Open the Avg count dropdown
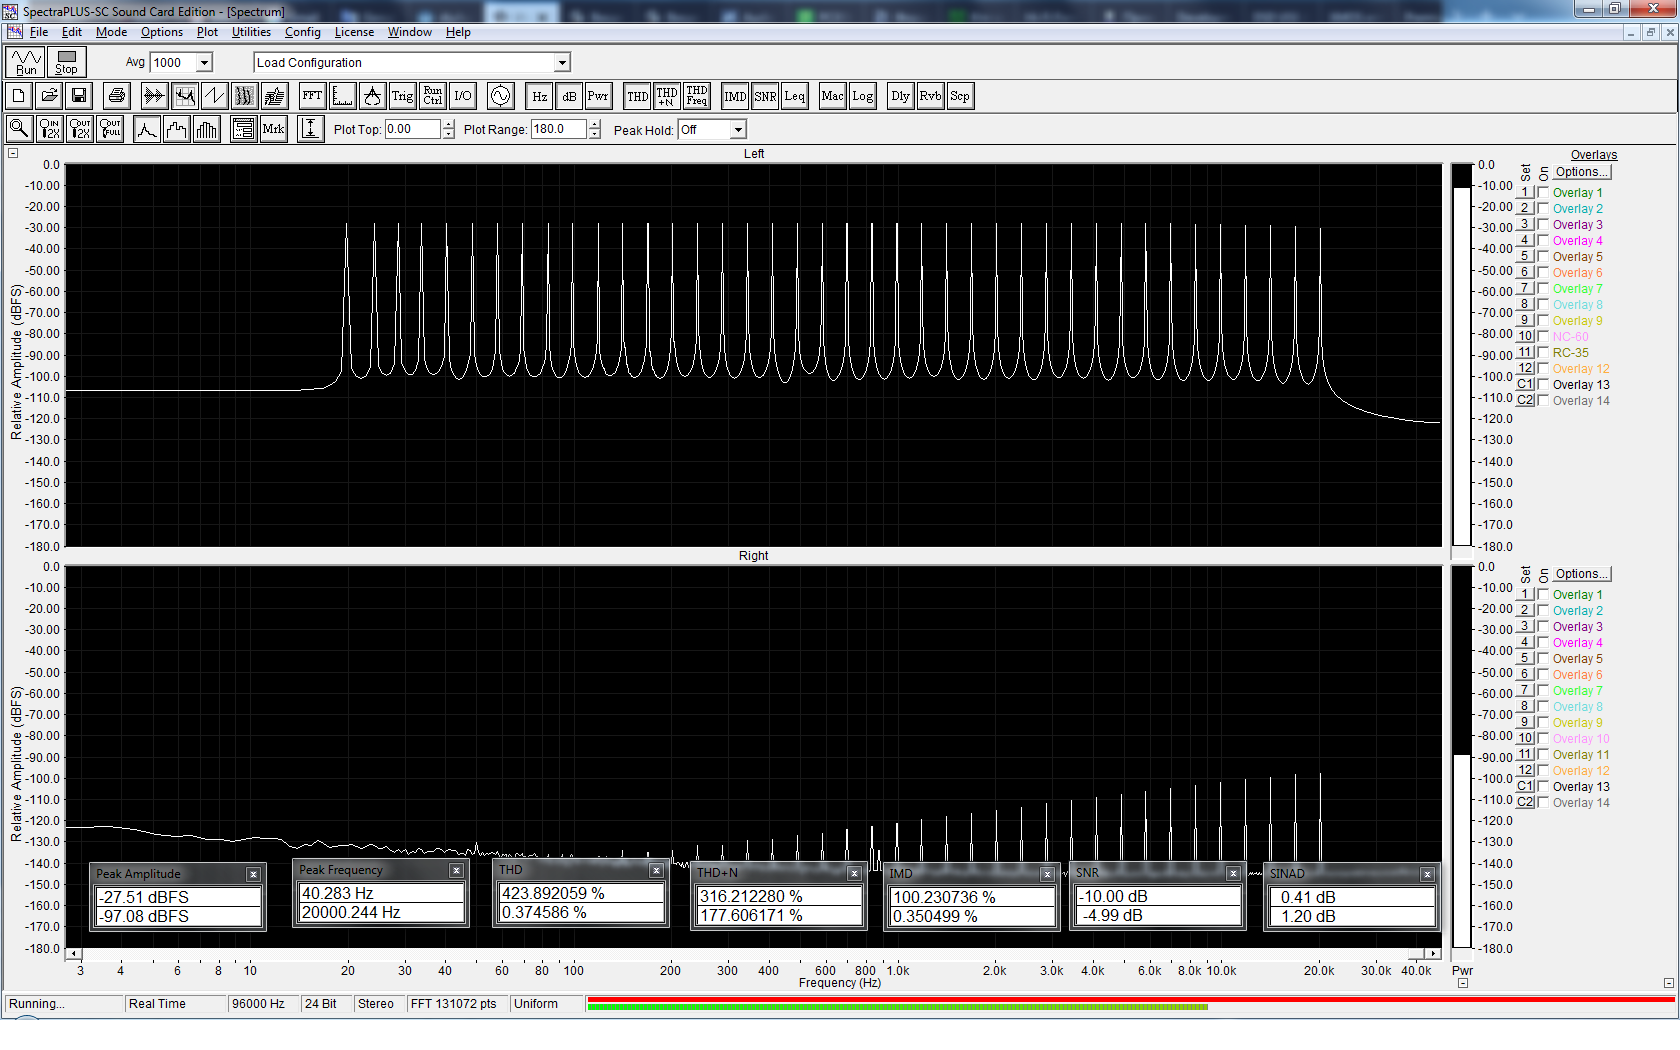This screenshot has width=1680, height=1050. 204,63
